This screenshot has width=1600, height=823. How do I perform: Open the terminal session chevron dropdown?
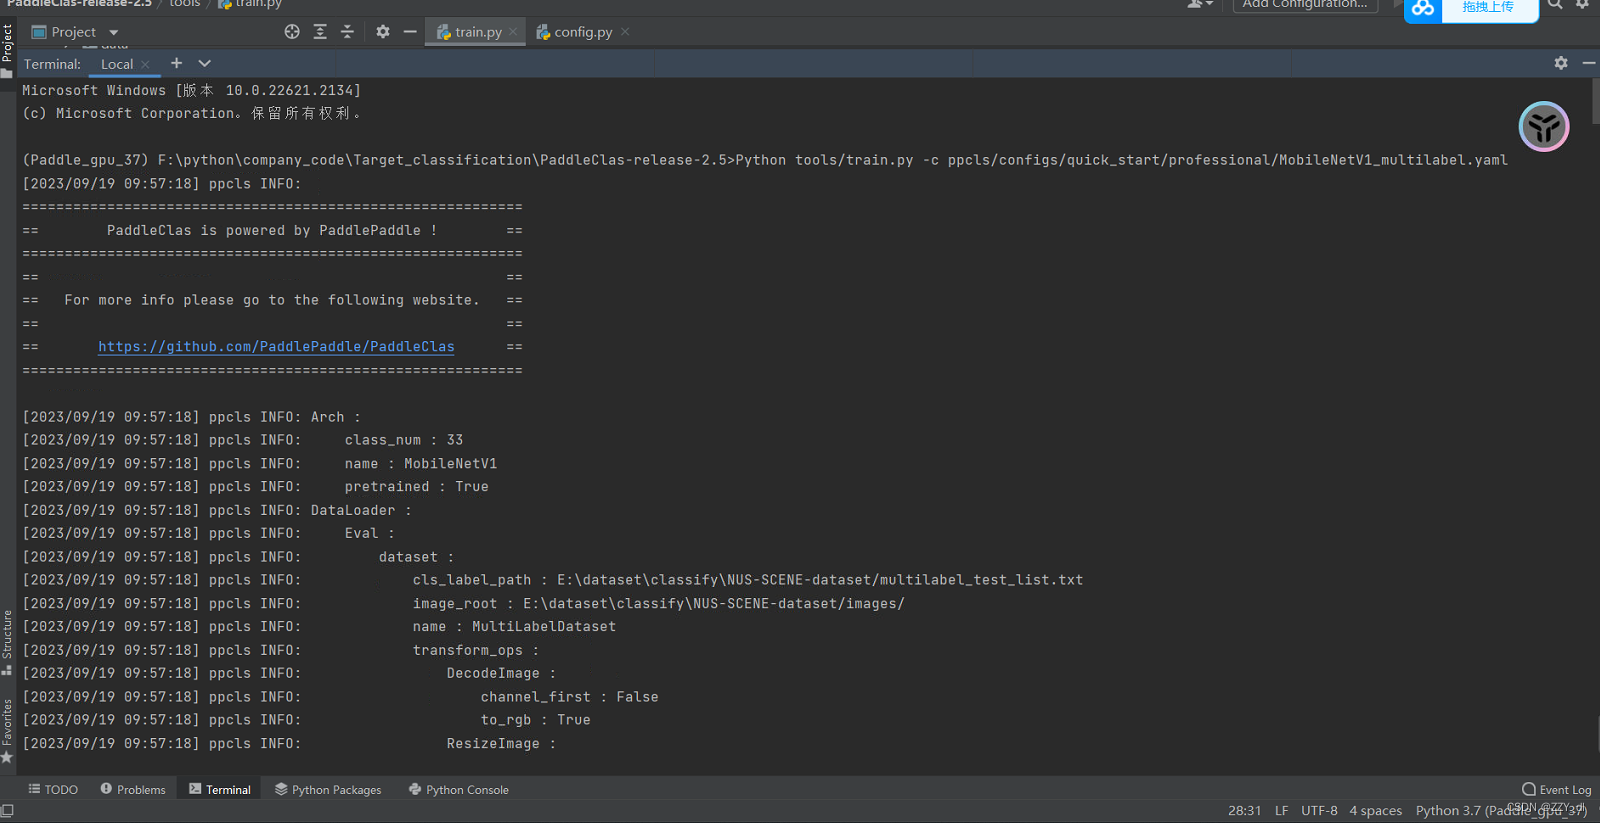click(x=204, y=63)
